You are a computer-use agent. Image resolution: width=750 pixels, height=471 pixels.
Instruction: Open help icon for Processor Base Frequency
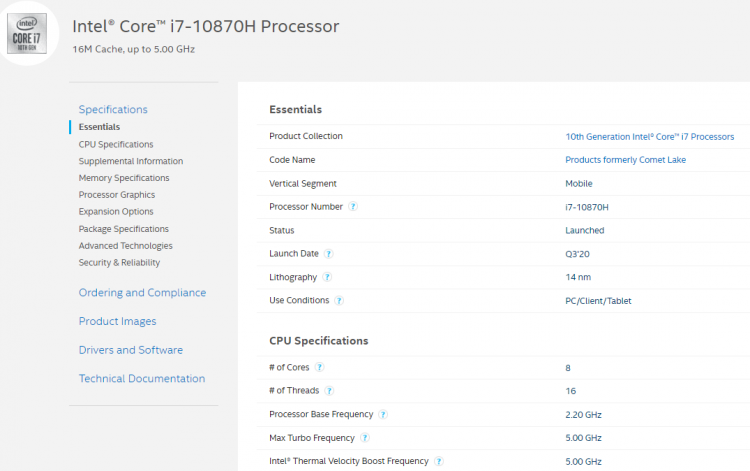[383, 414]
